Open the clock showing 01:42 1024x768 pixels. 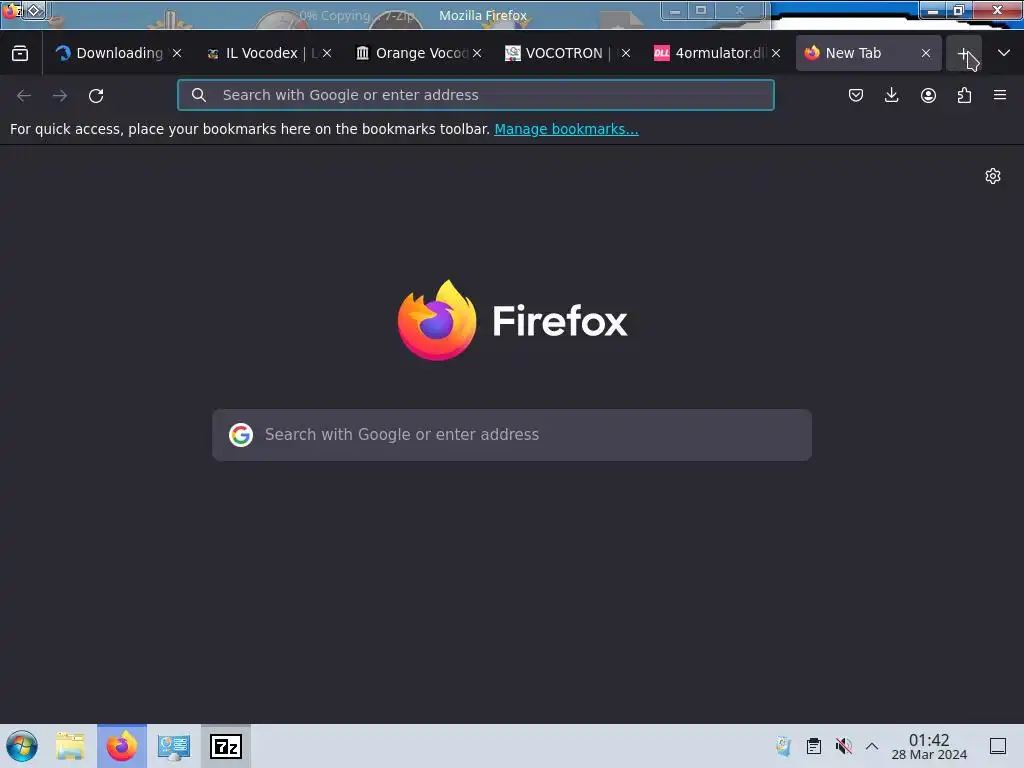[x=929, y=746]
